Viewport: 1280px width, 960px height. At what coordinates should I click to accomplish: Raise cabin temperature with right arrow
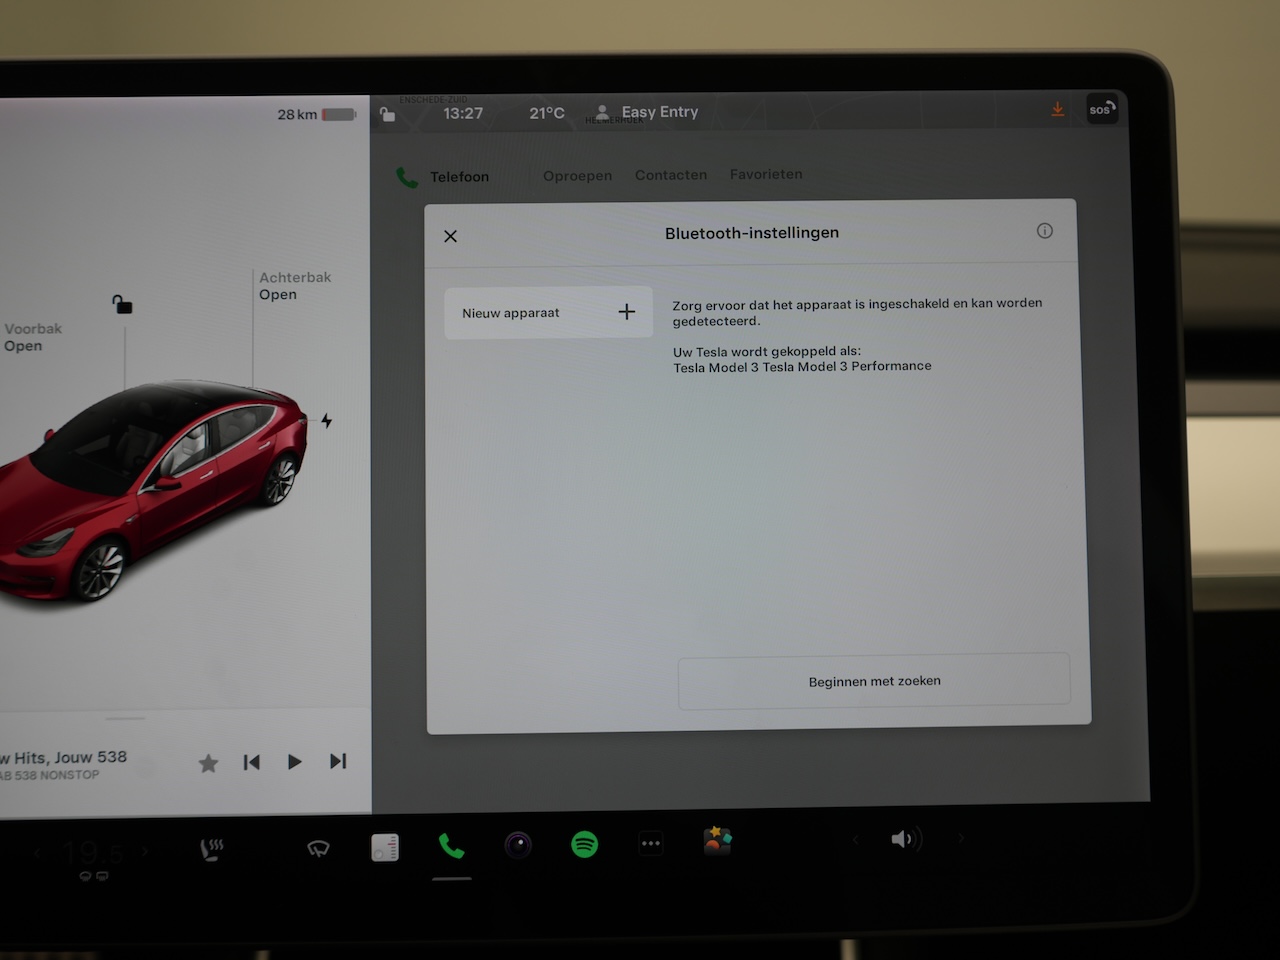pos(144,851)
